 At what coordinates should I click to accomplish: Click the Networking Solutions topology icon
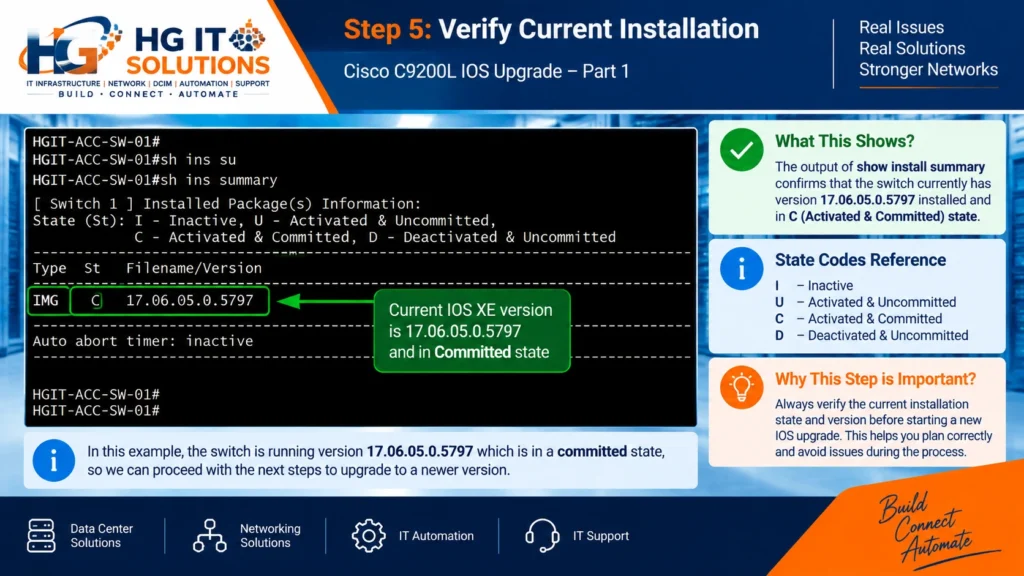click(x=210, y=536)
